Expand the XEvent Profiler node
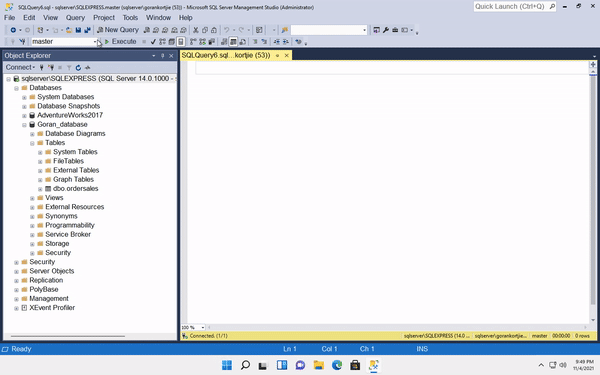Viewport: 600px width, 375px height. [16, 308]
